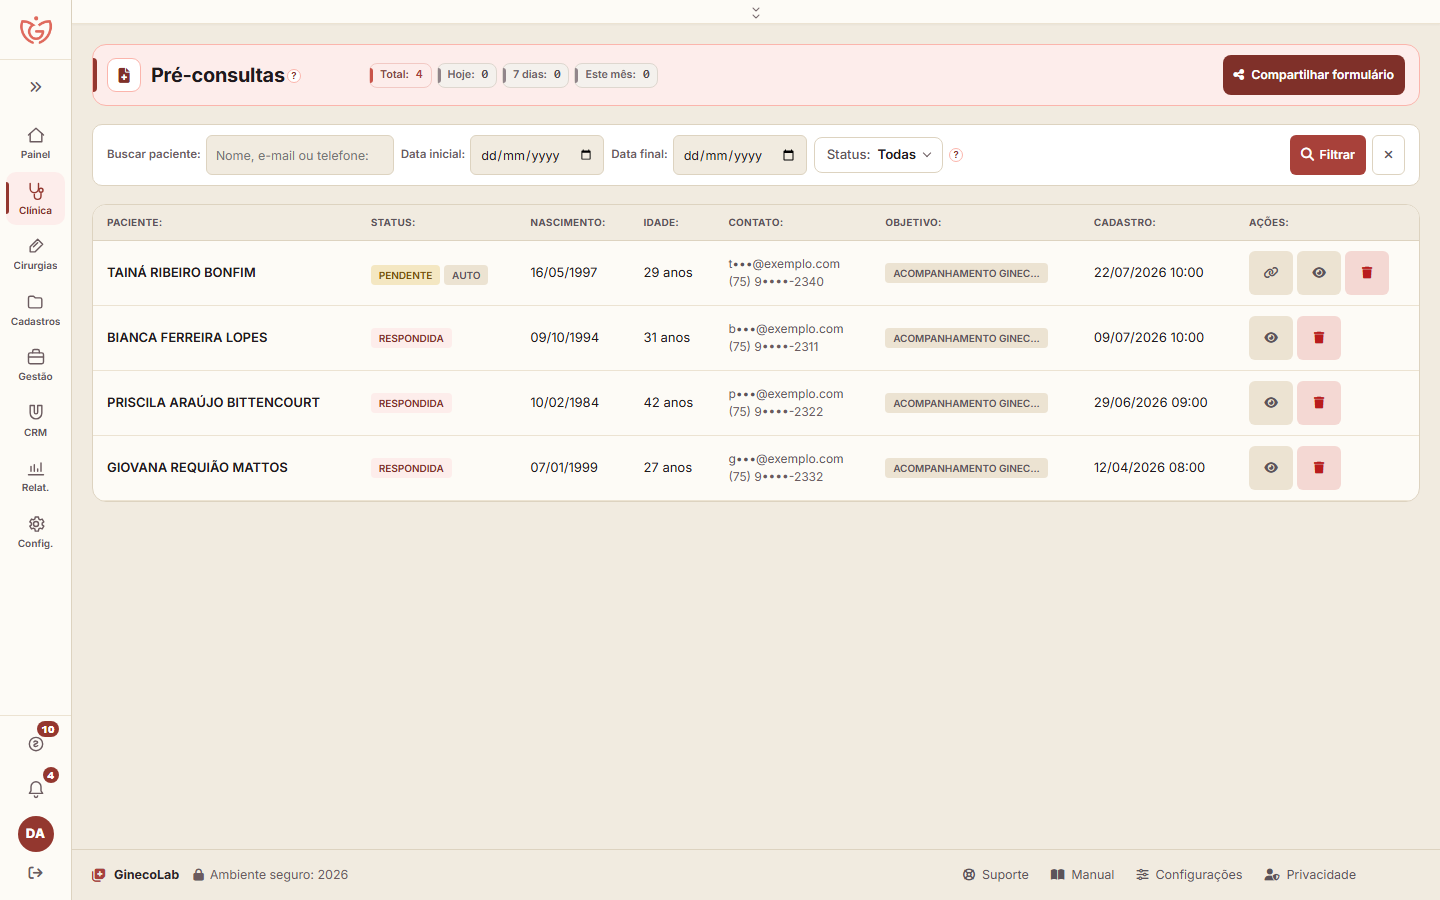Collapse top panel chevron at top center
1440x900 pixels.
pos(756,12)
